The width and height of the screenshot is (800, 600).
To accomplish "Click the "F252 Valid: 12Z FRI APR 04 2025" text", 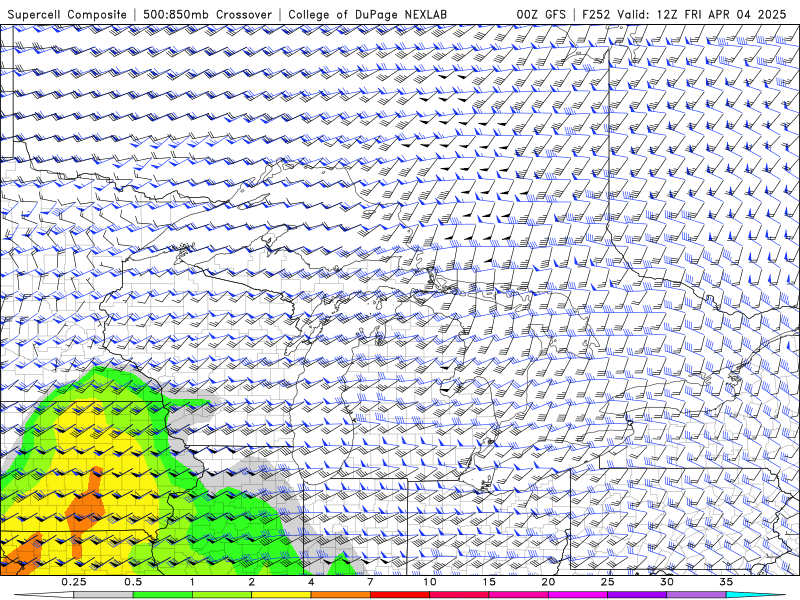I will point(684,14).
